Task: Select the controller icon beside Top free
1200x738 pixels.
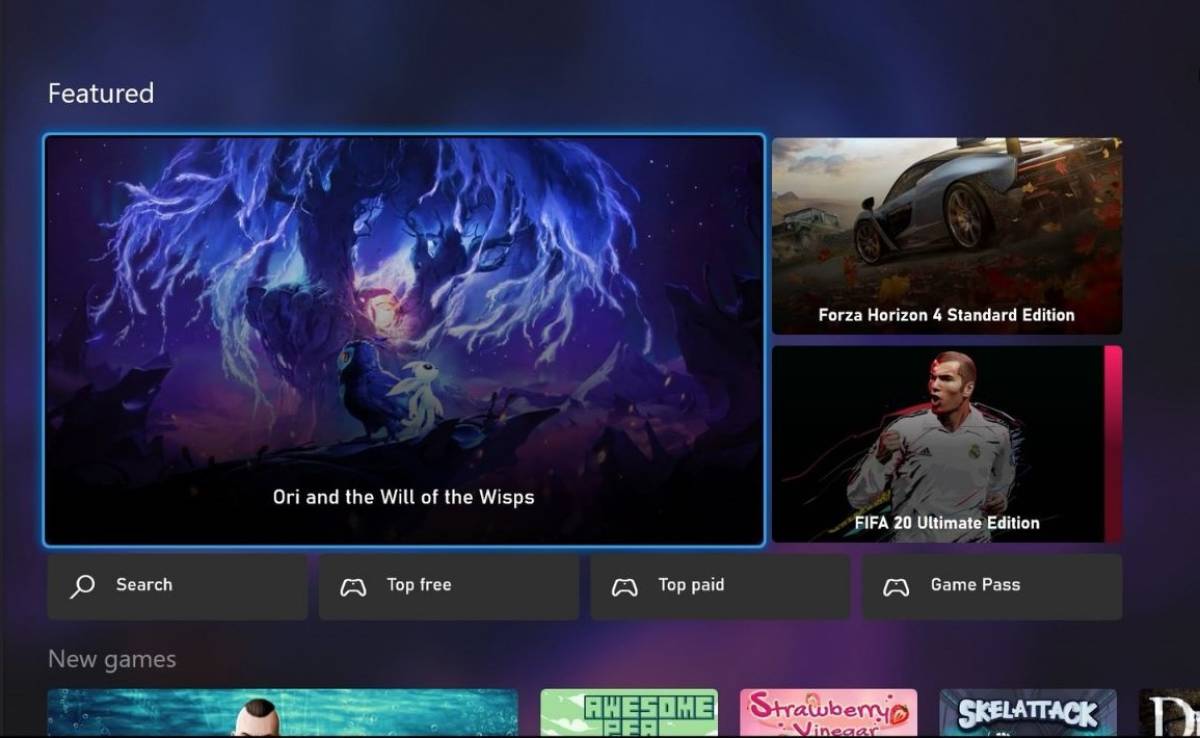Action: coord(352,585)
